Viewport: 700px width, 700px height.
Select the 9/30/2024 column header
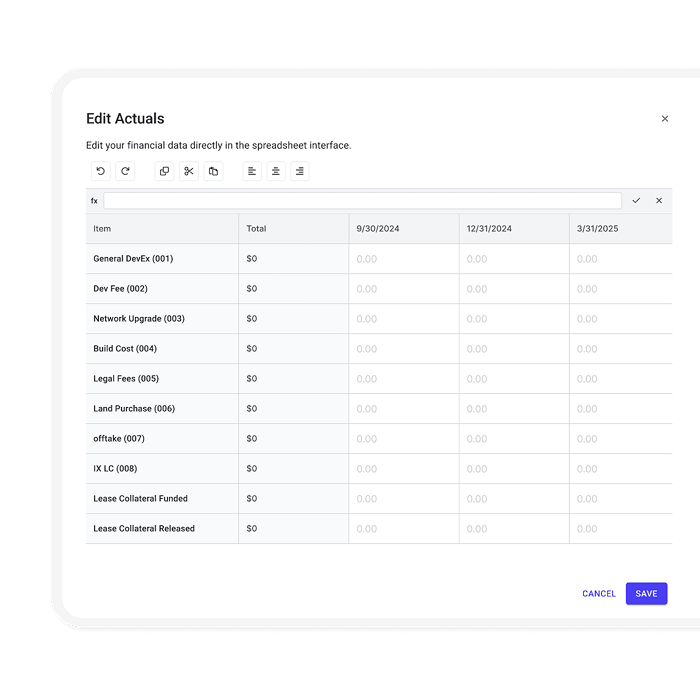coord(404,229)
